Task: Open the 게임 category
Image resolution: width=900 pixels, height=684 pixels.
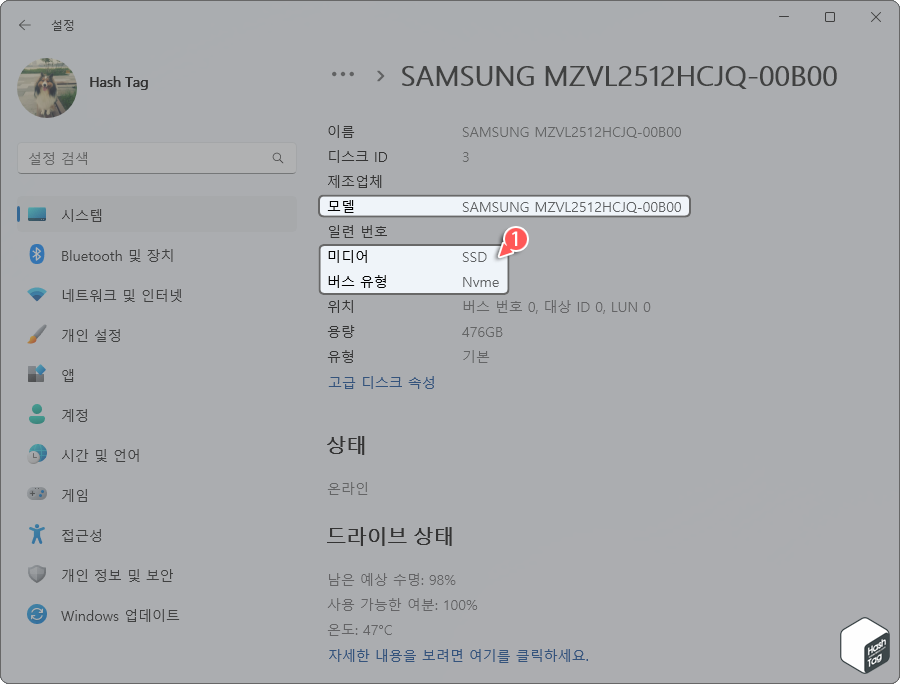Action: [x=157, y=495]
